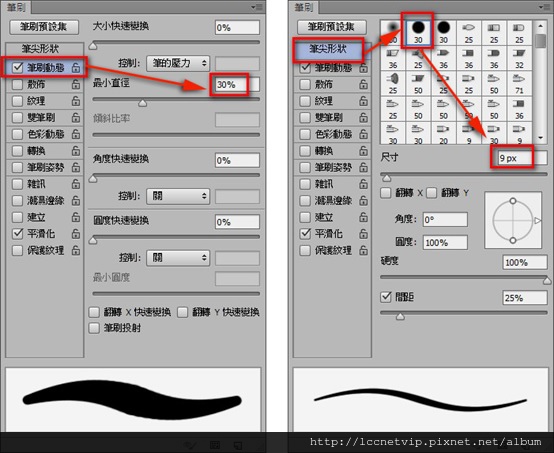Toggle lock beside 濕邊緣 in right panel
This screenshot has height=453, width=554.
(363, 200)
